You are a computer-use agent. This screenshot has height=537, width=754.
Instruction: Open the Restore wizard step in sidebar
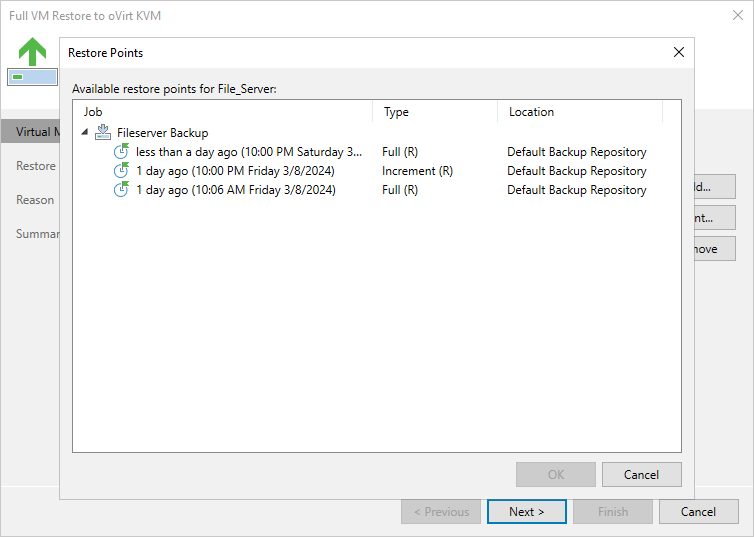pyautogui.click(x=36, y=166)
